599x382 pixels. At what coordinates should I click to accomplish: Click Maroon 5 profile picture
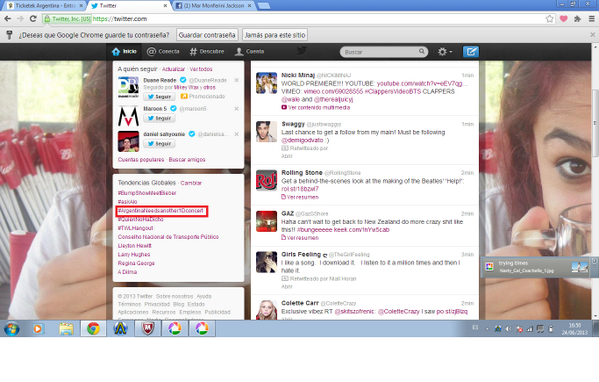(x=128, y=116)
